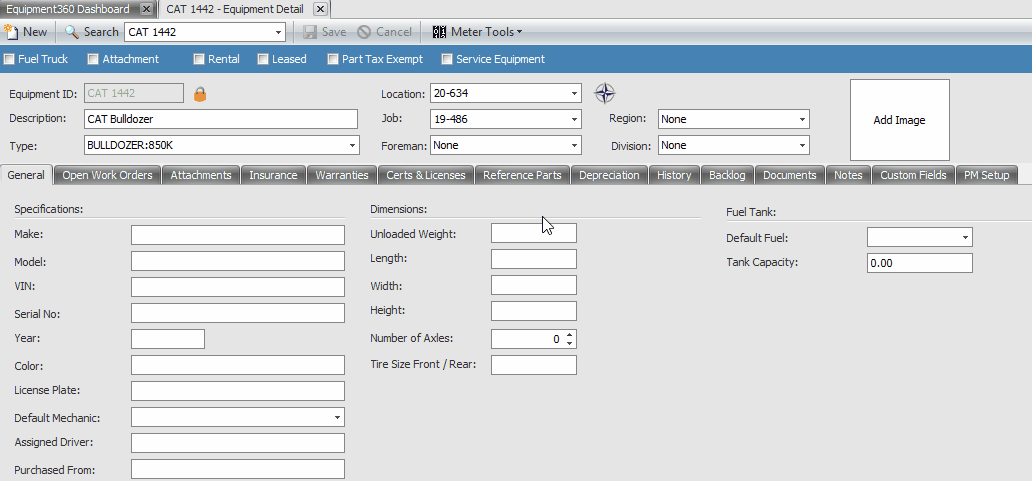
Task: Expand the Foreman dropdown
Action: 575,145
